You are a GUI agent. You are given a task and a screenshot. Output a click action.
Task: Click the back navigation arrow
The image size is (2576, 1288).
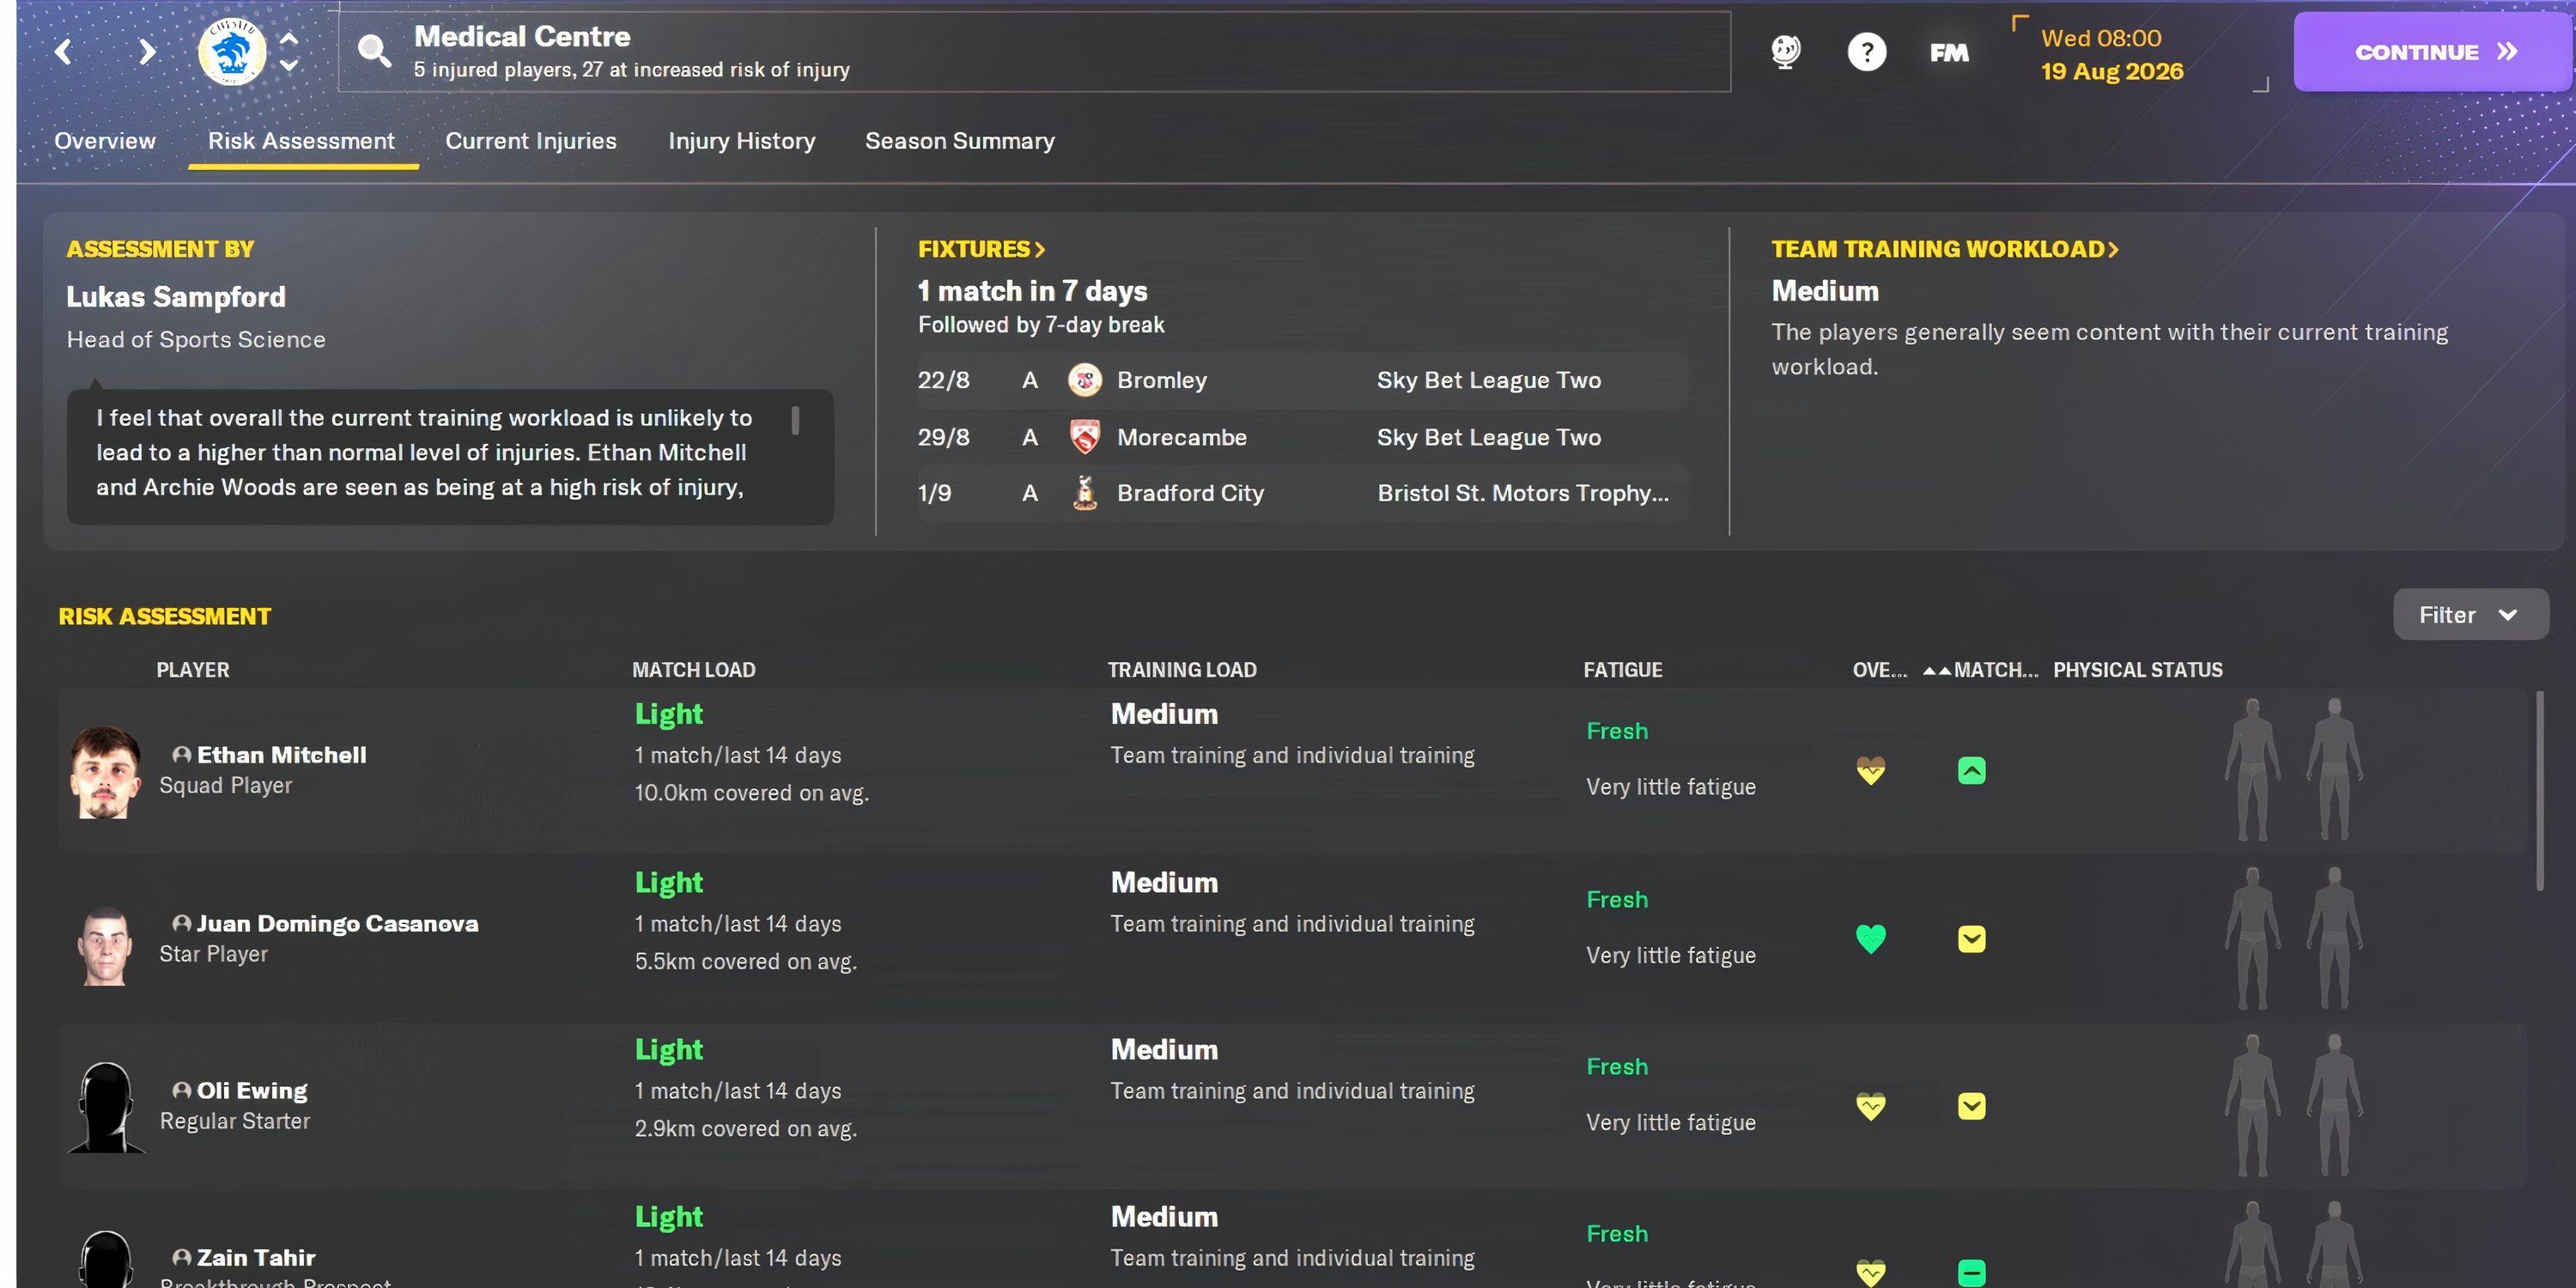(x=62, y=51)
